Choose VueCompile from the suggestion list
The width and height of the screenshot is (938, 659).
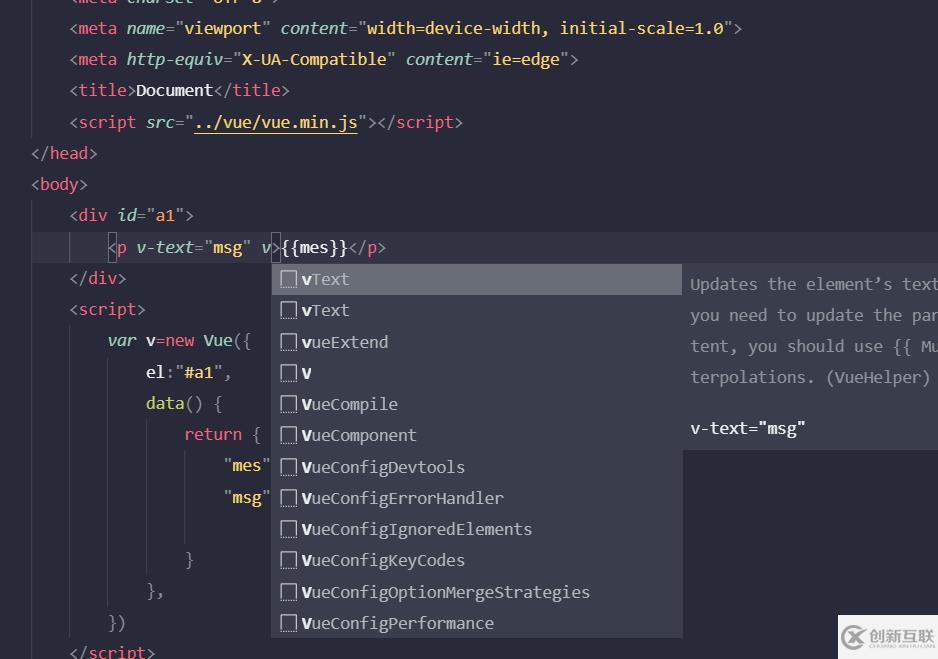(477, 404)
